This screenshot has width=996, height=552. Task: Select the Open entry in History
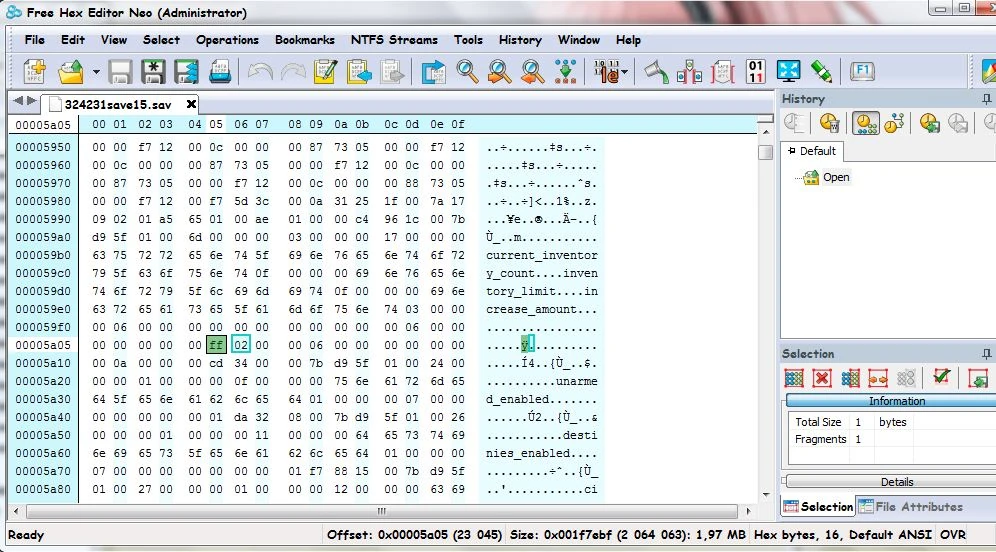coord(836,177)
